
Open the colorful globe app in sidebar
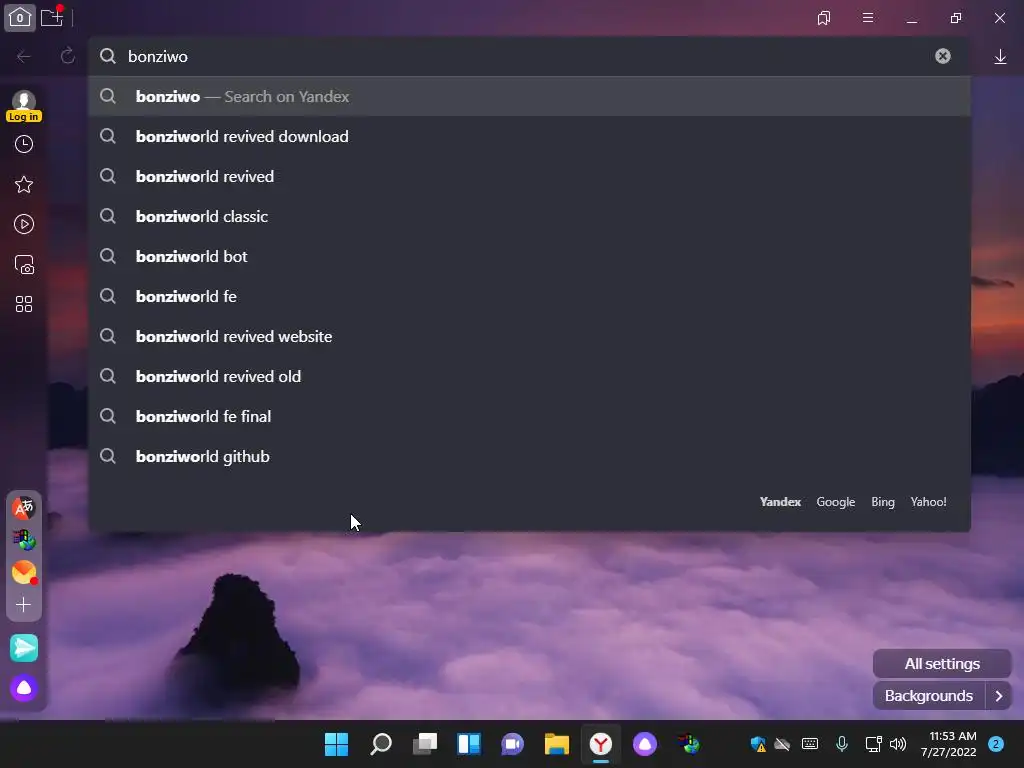coord(24,539)
